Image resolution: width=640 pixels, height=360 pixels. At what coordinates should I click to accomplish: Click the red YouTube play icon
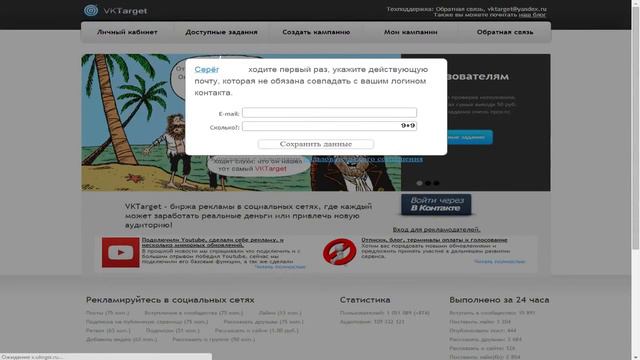pyautogui.click(x=120, y=252)
